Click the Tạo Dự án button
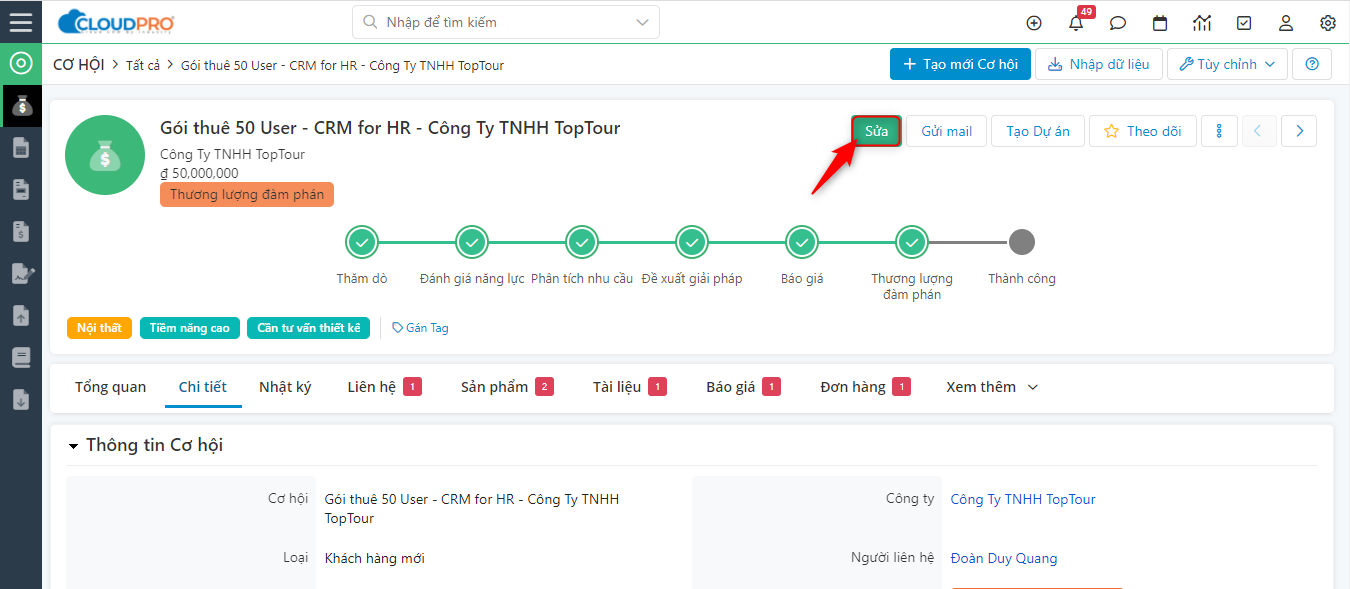This screenshot has width=1350, height=589. 1038,131
